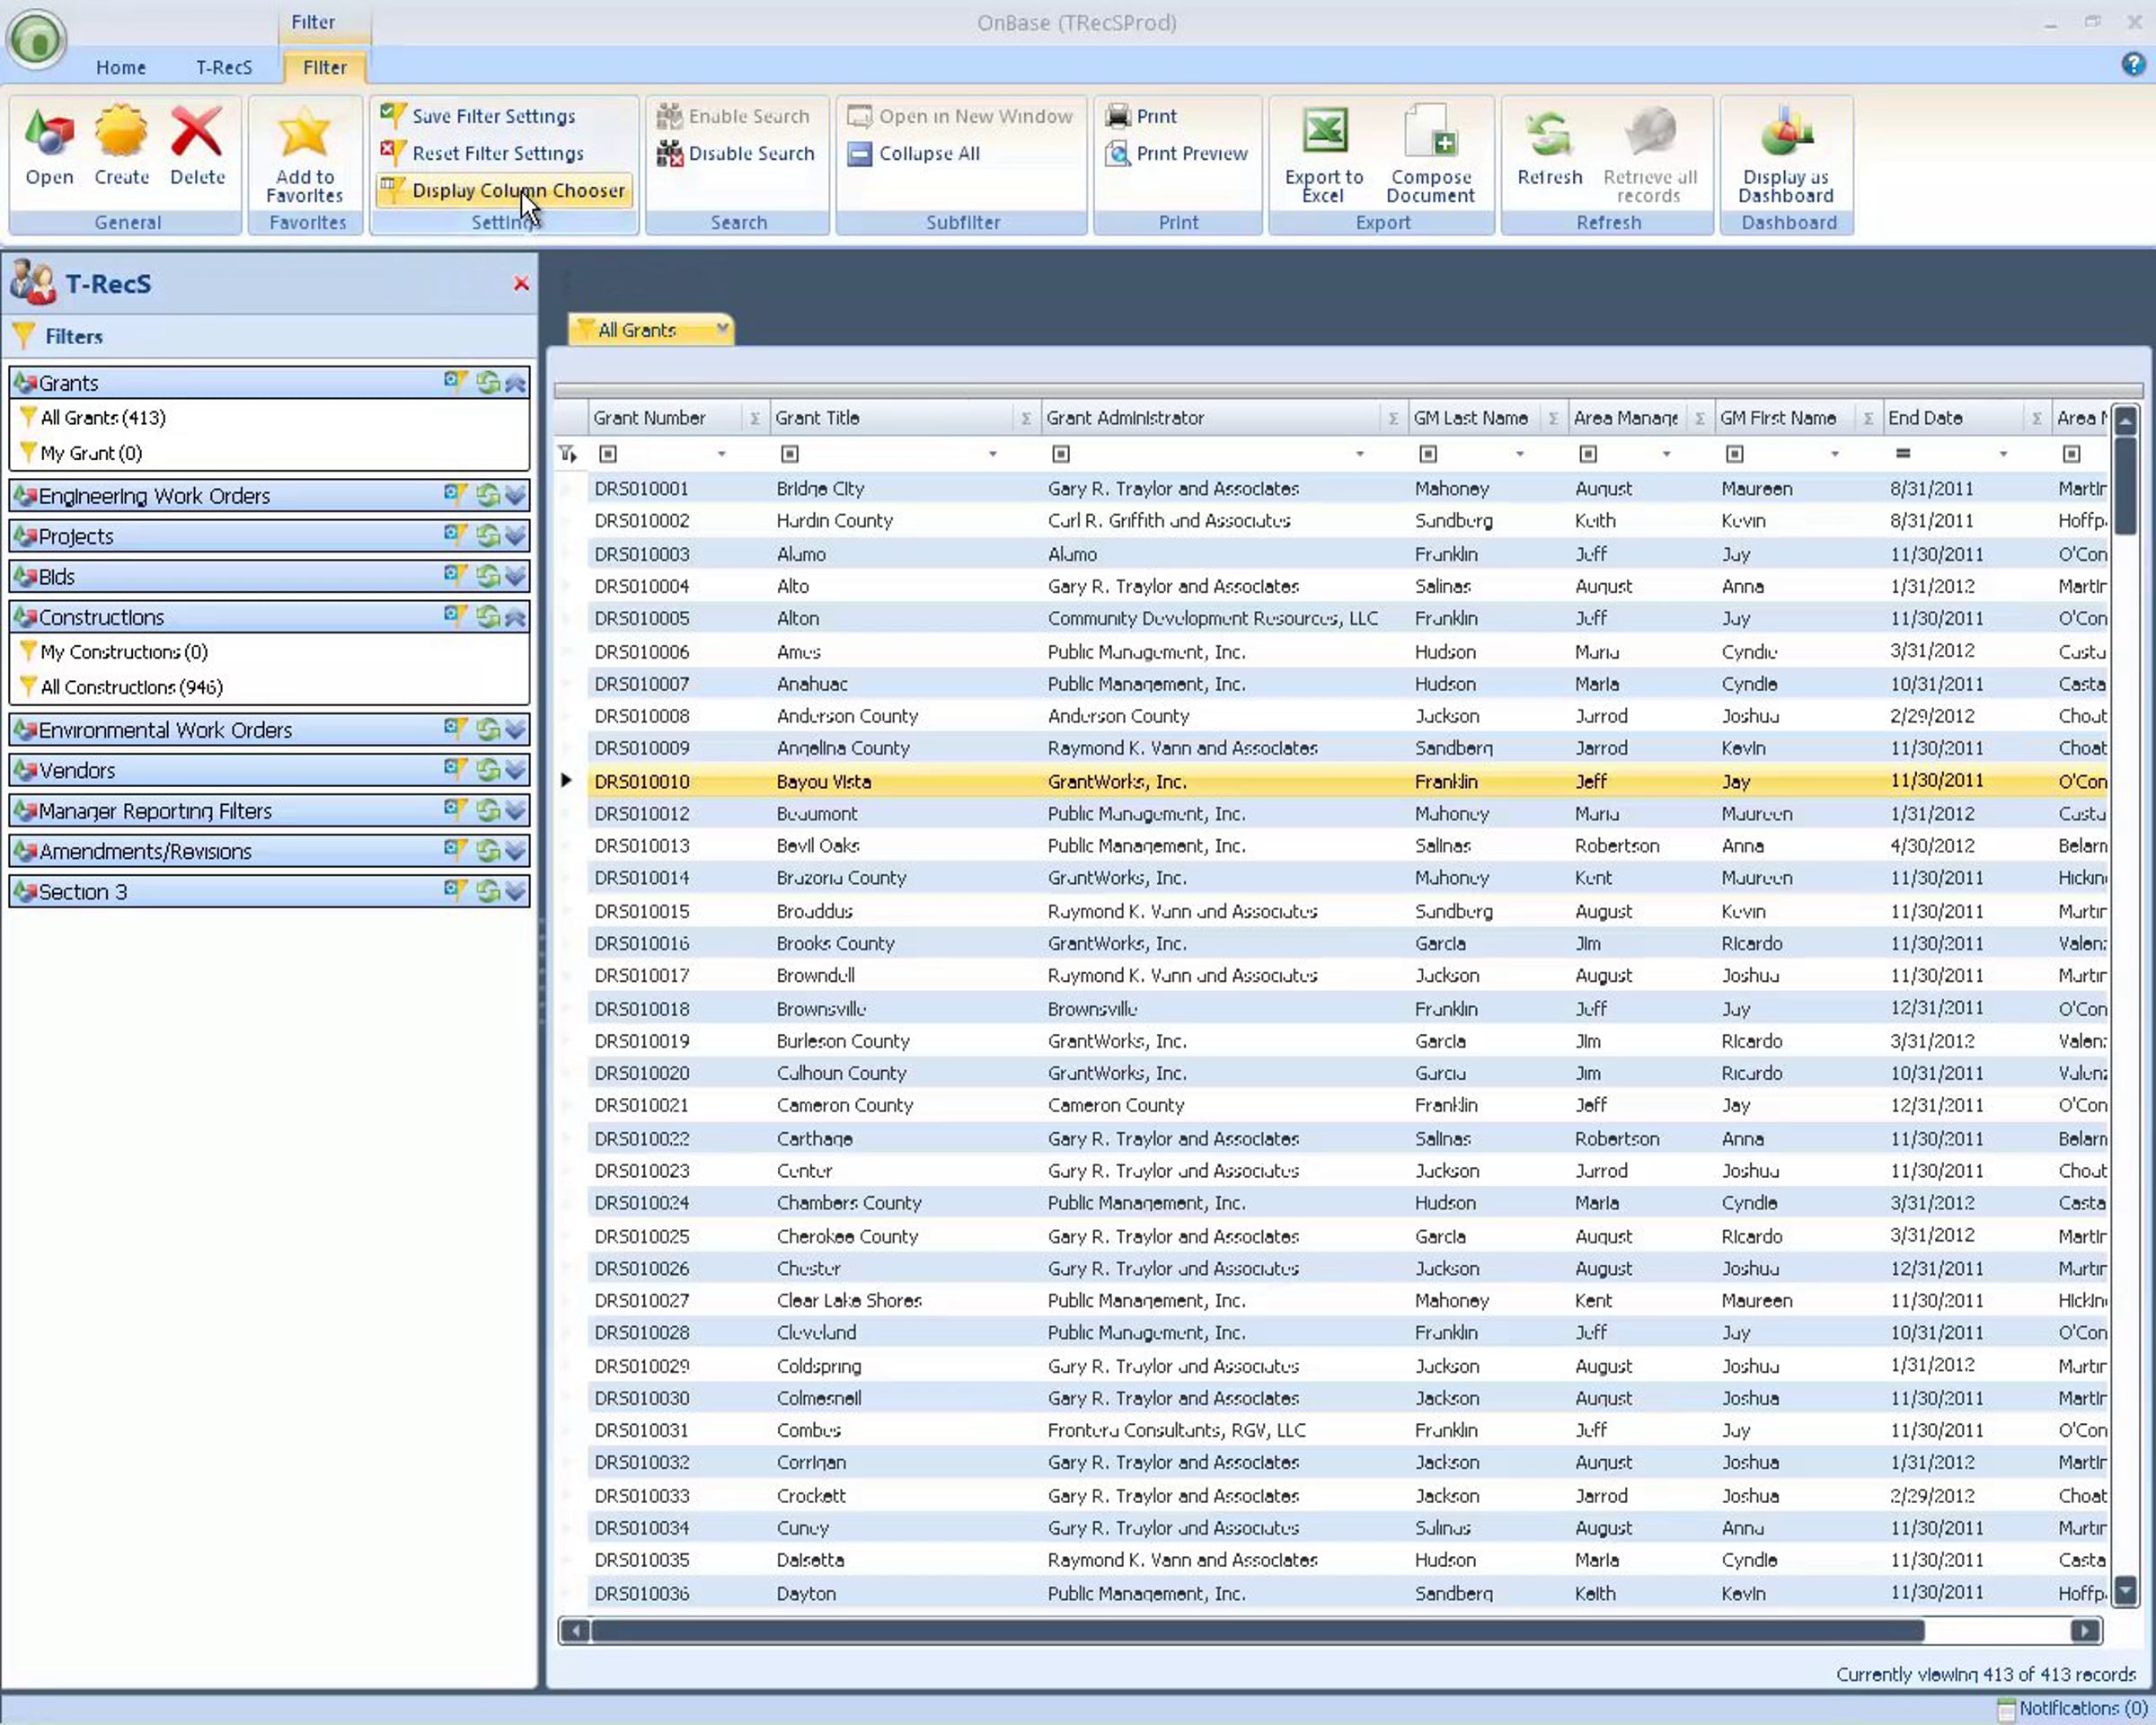
Task: Click Disable Search in the Search group
Action: [x=735, y=153]
